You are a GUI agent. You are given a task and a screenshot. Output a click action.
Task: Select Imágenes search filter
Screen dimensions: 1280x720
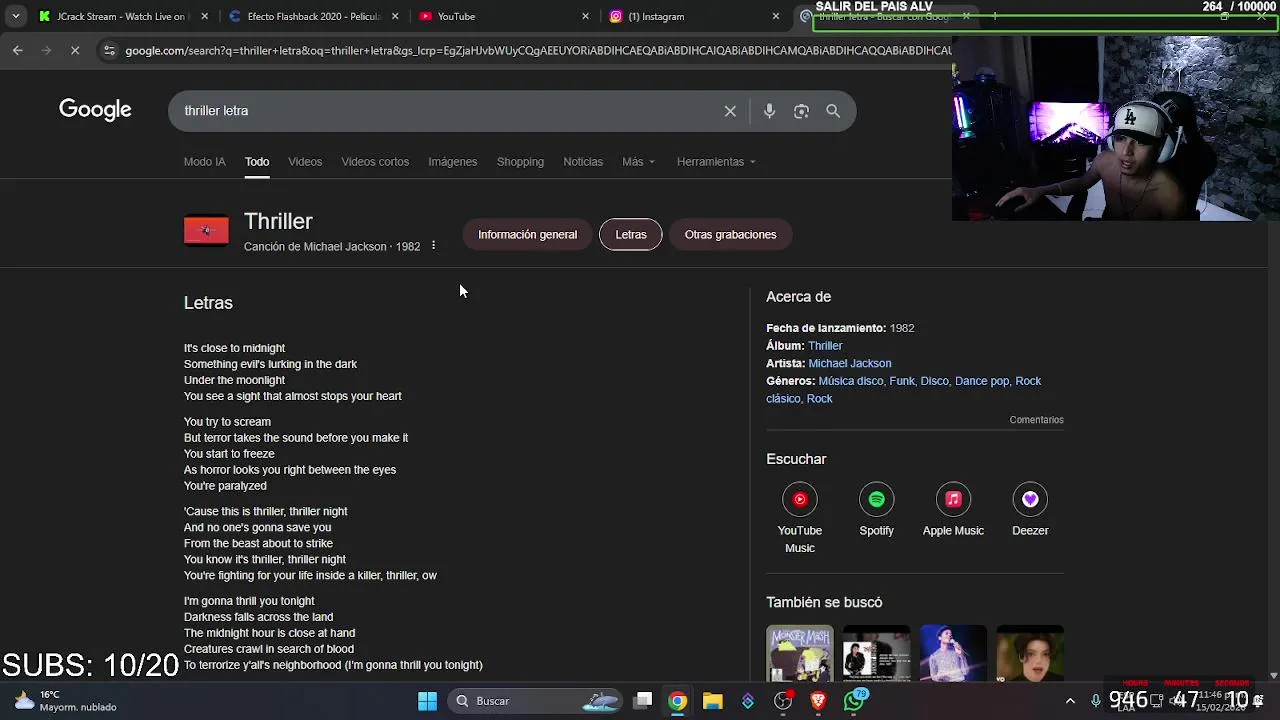point(453,162)
